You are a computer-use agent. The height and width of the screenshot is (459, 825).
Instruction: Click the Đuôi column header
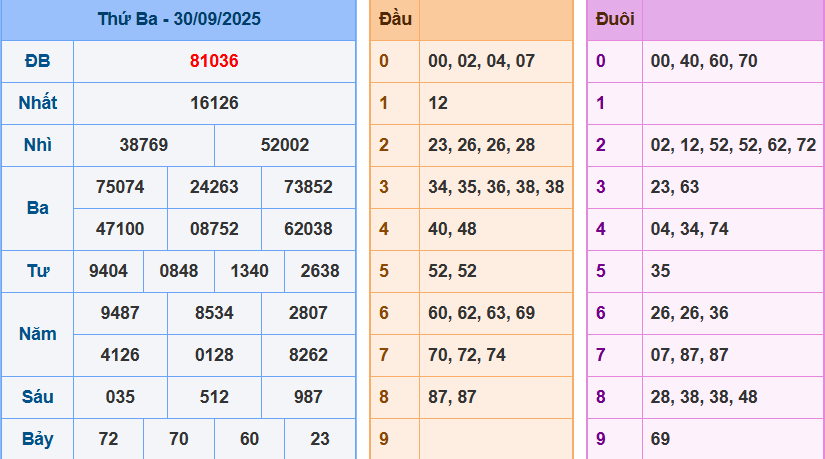[x=614, y=19]
